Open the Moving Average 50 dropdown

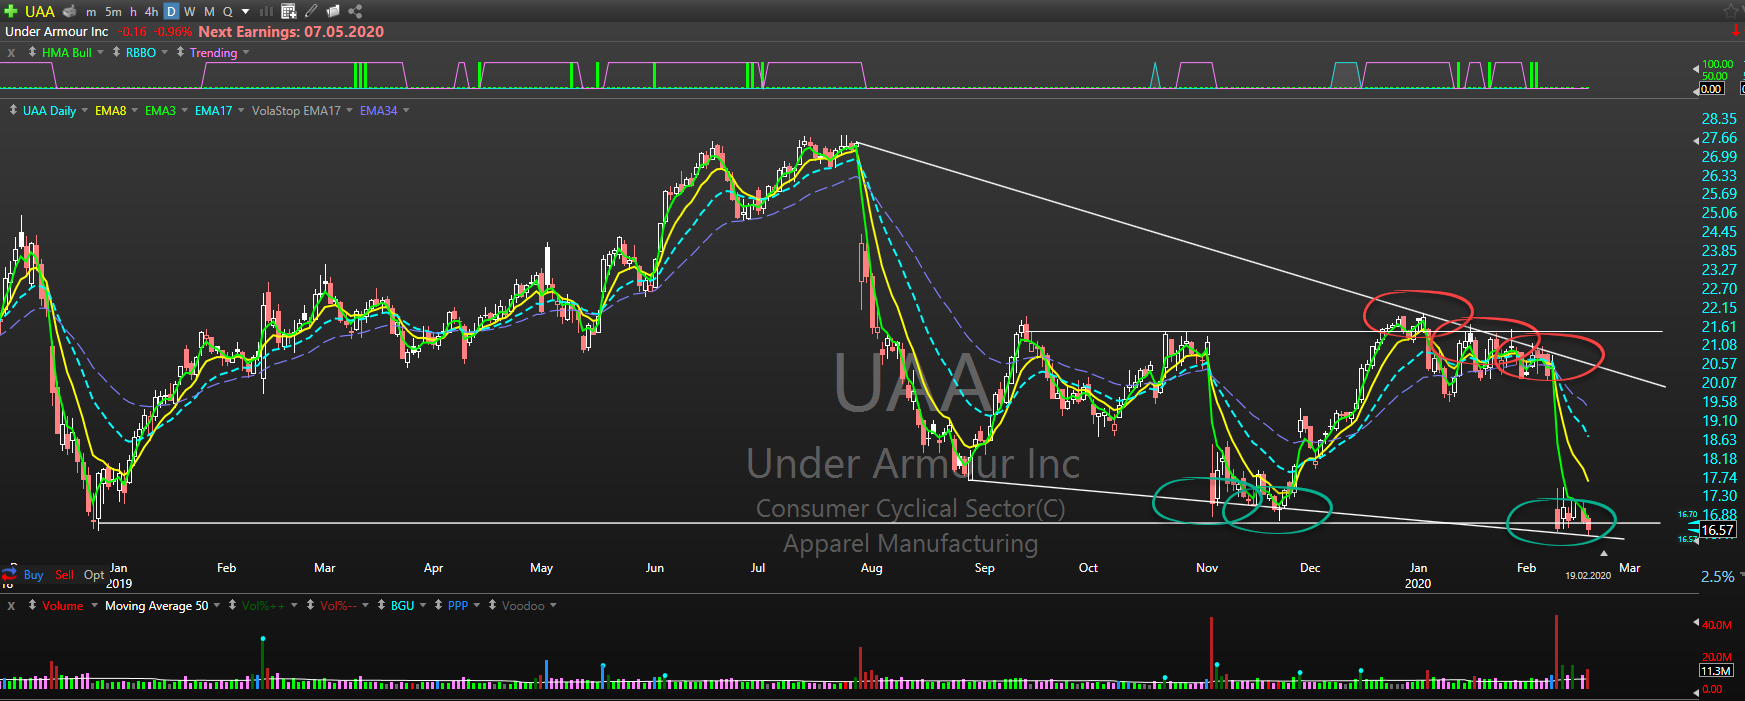[218, 606]
